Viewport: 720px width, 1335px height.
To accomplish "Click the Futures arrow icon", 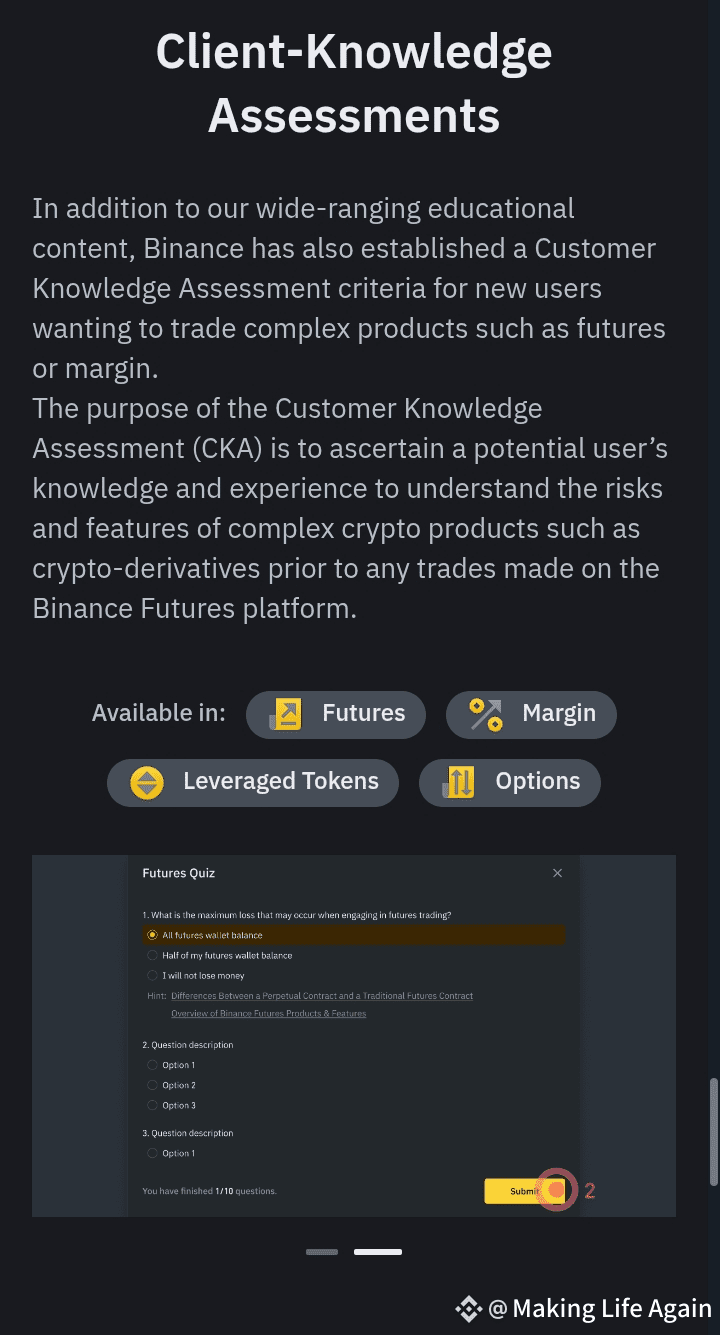I will point(285,714).
